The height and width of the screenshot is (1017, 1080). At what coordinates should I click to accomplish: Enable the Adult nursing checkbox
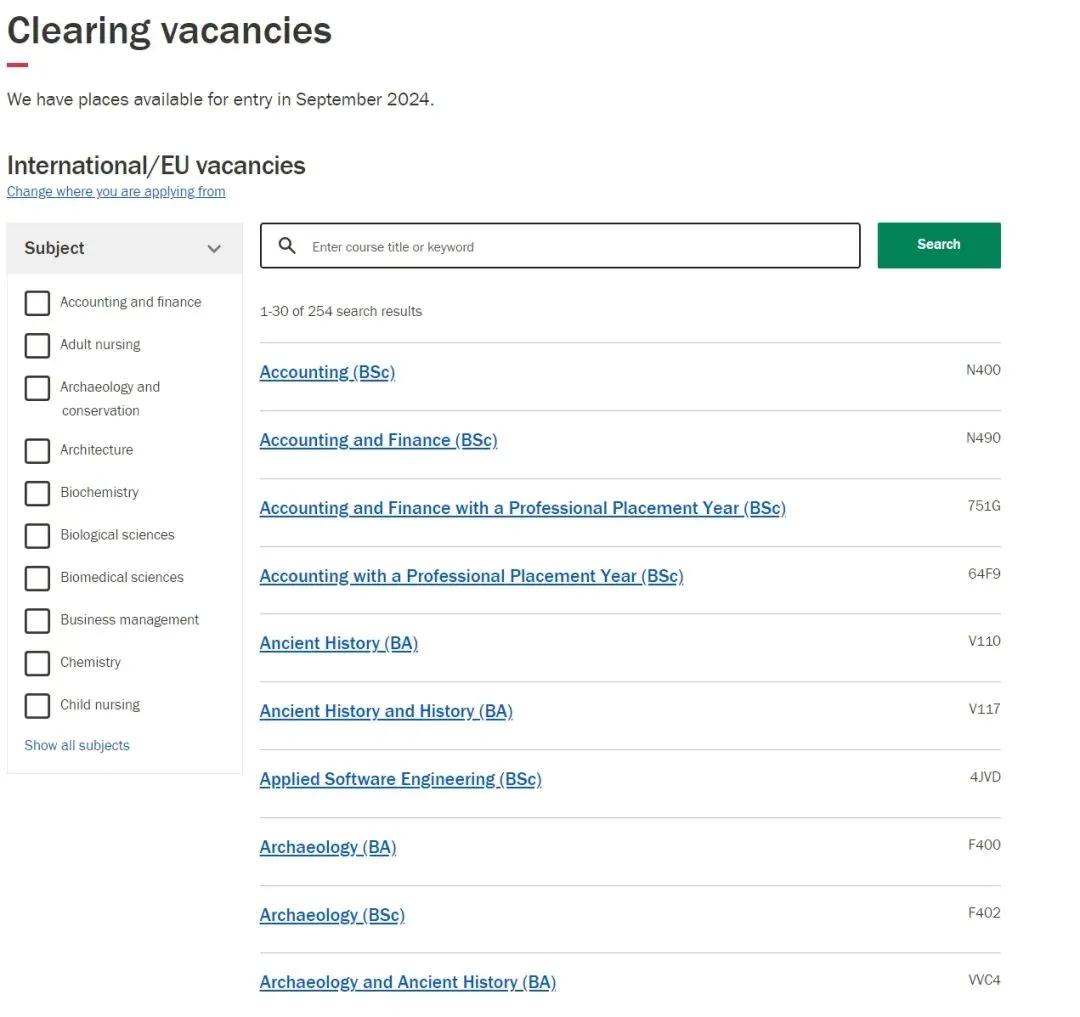[37, 345]
